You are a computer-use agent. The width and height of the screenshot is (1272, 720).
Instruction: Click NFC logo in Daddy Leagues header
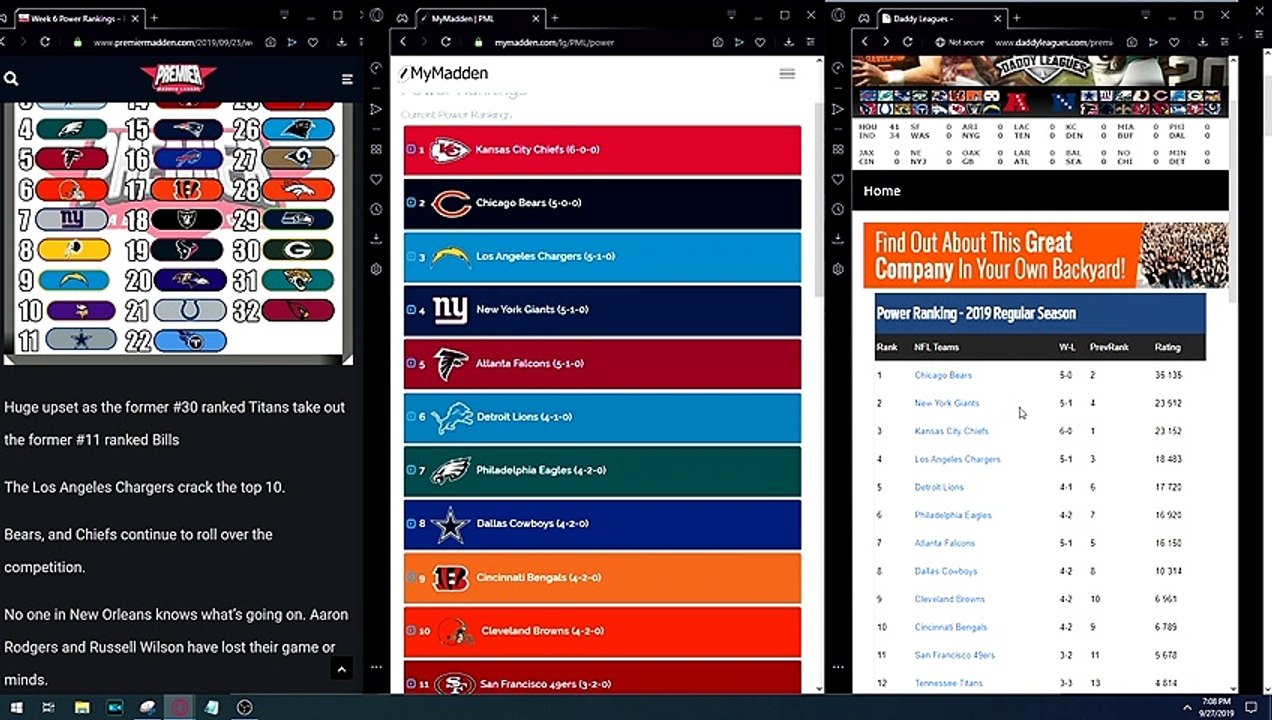[x=1064, y=101]
